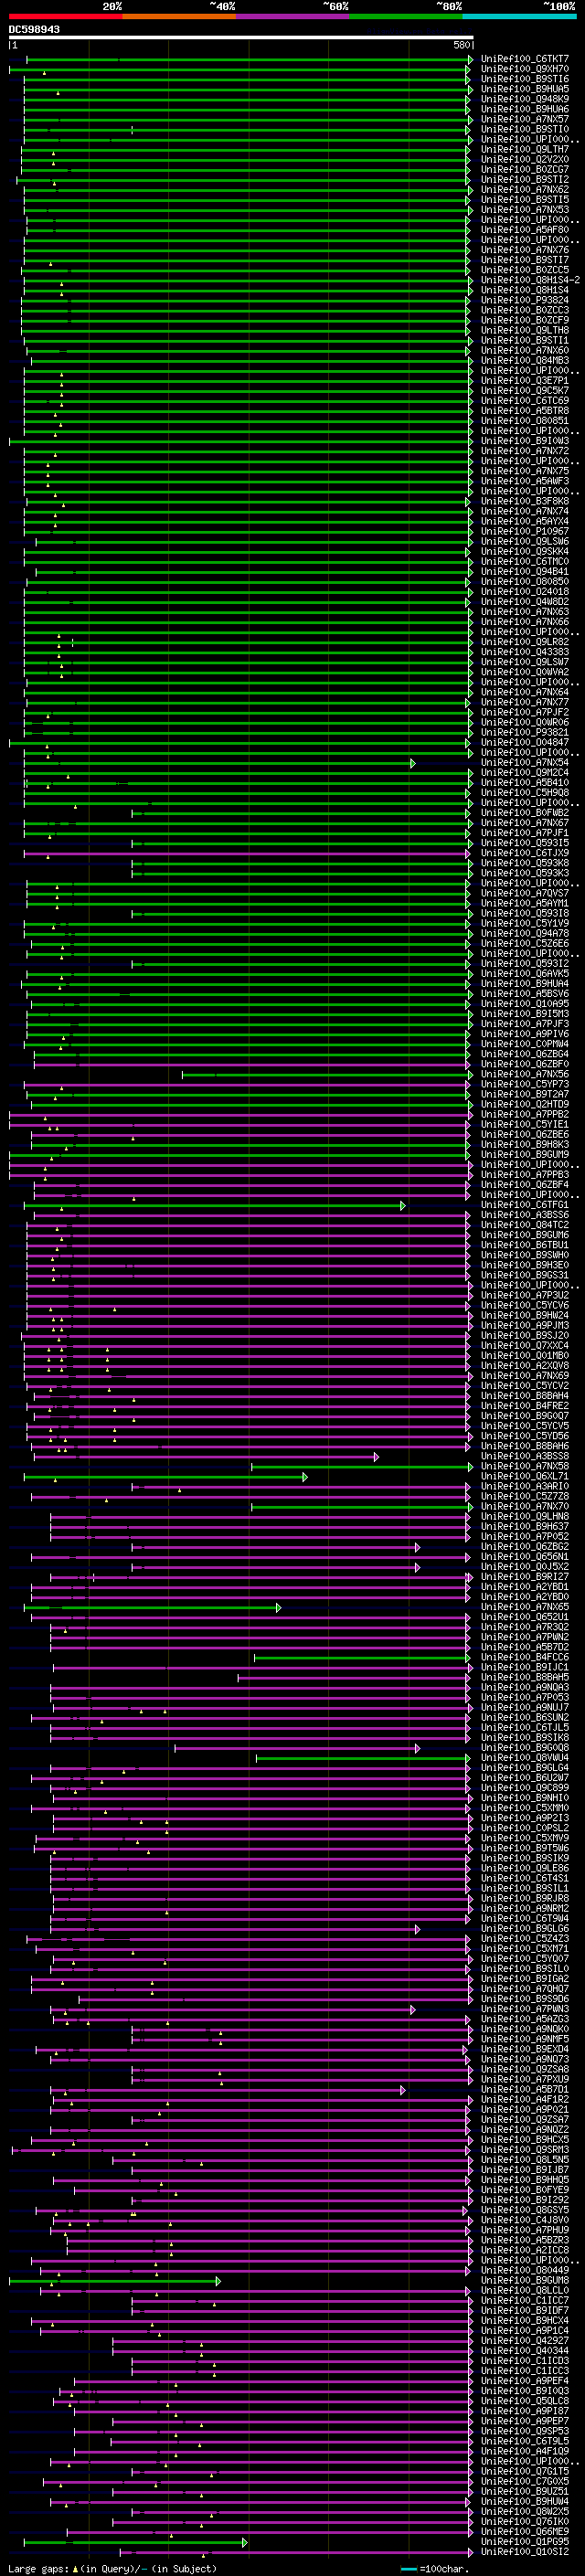Select hit UniRef100_A7QVS7
Image resolution: width=585 pixels, height=2576 pixels.
point(524,894)
